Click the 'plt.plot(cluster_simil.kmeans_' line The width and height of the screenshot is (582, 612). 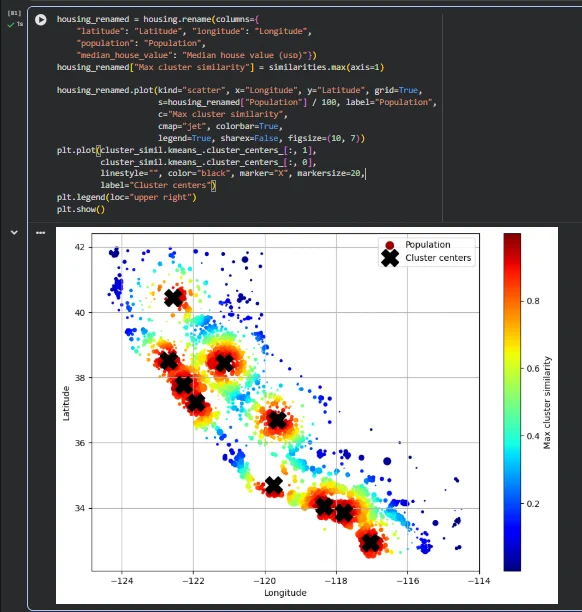(187, 150)
